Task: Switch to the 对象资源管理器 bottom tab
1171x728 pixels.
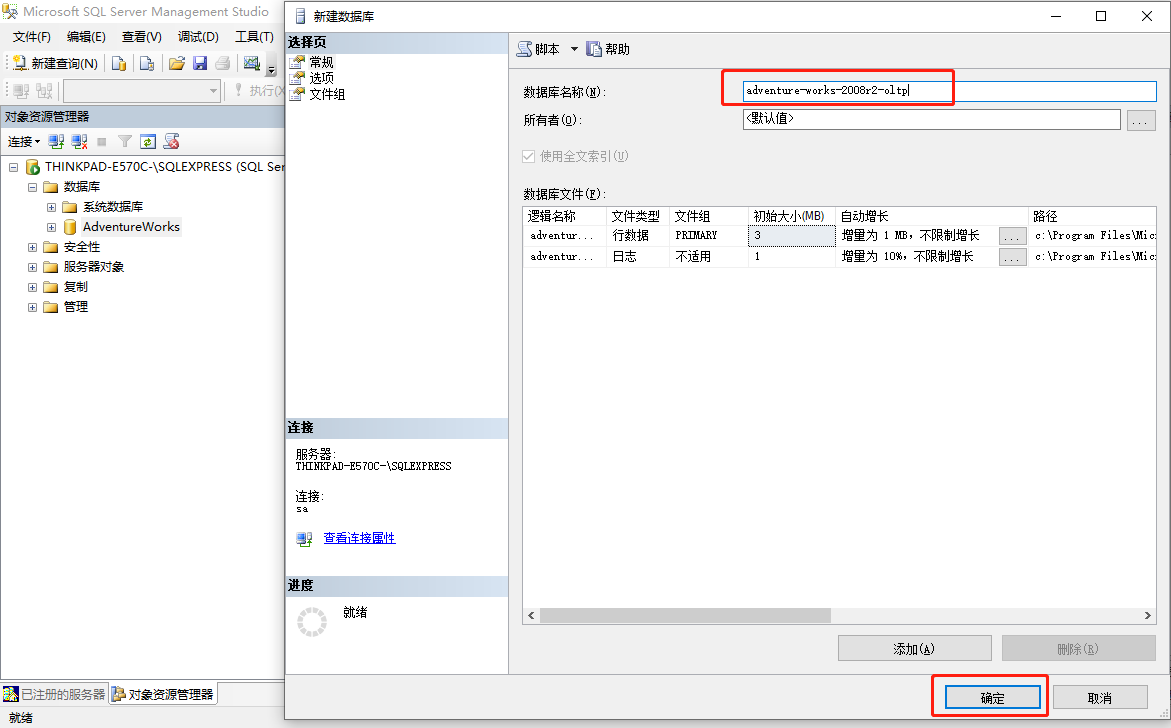Action: tap(163, 694)
